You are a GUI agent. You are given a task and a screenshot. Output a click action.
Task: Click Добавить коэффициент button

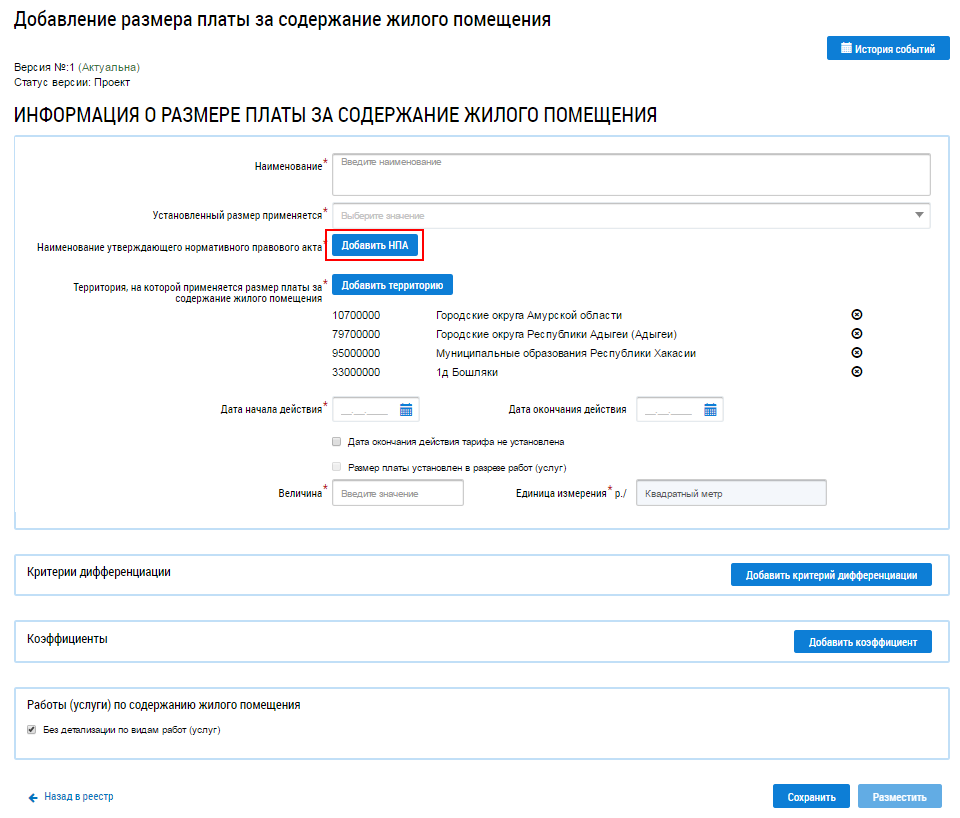click(863, 642)
